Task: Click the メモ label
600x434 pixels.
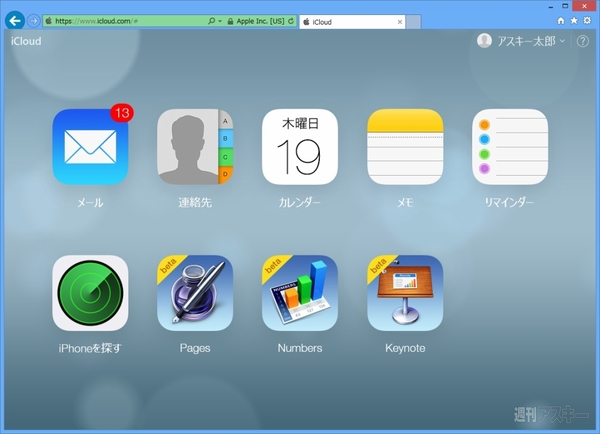Action: pyautogui.click(x=405, y=202)
